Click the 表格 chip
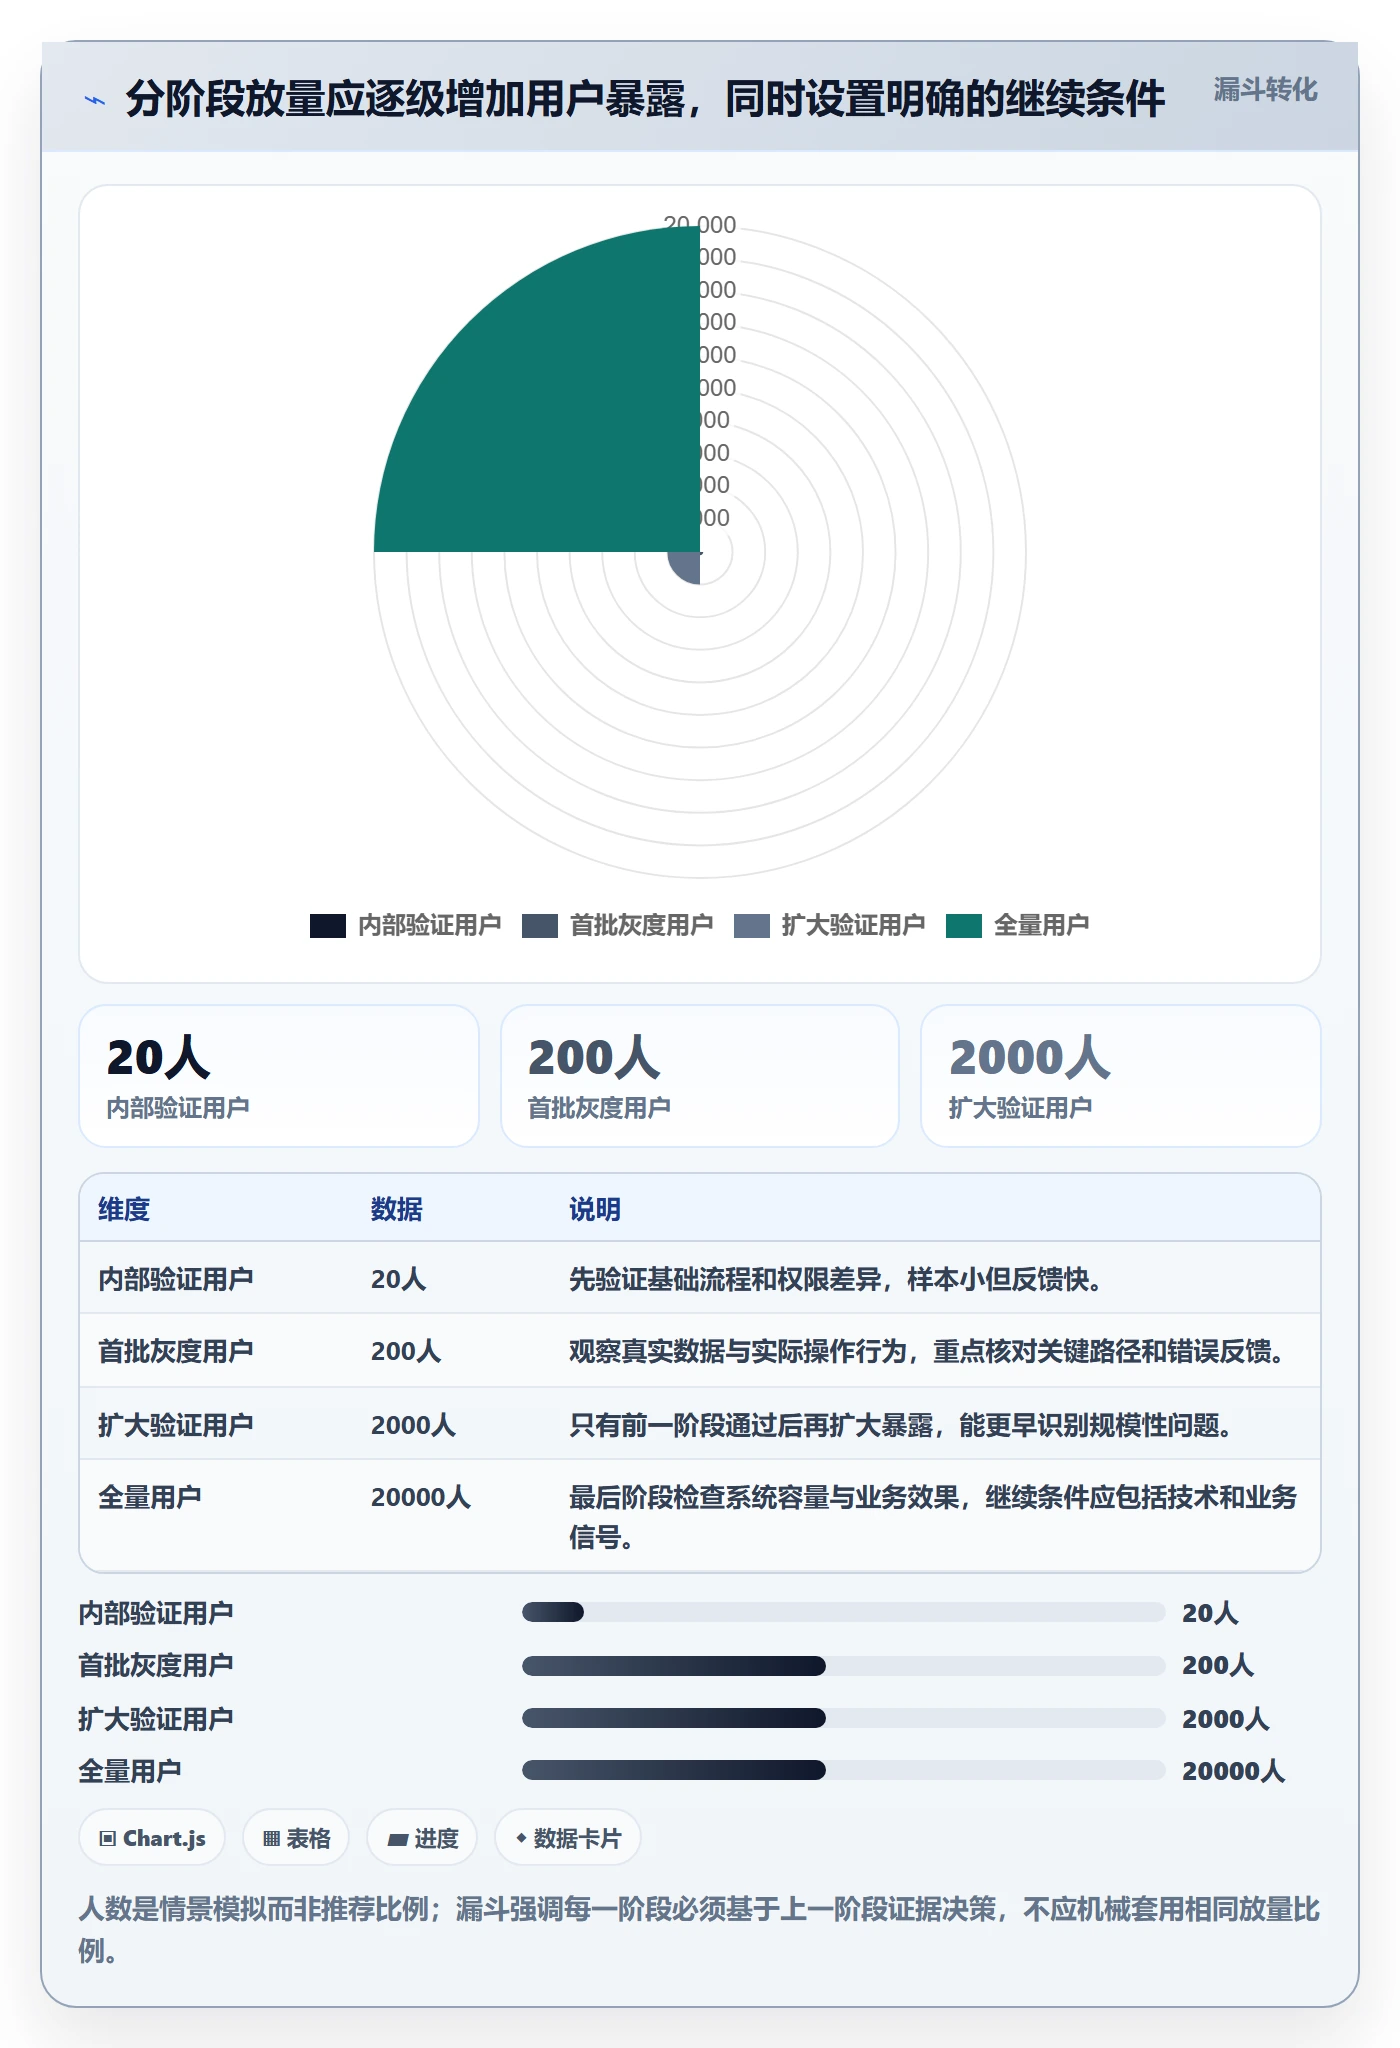This screenshot has height=2048, width=1400. click(296, 1838)
